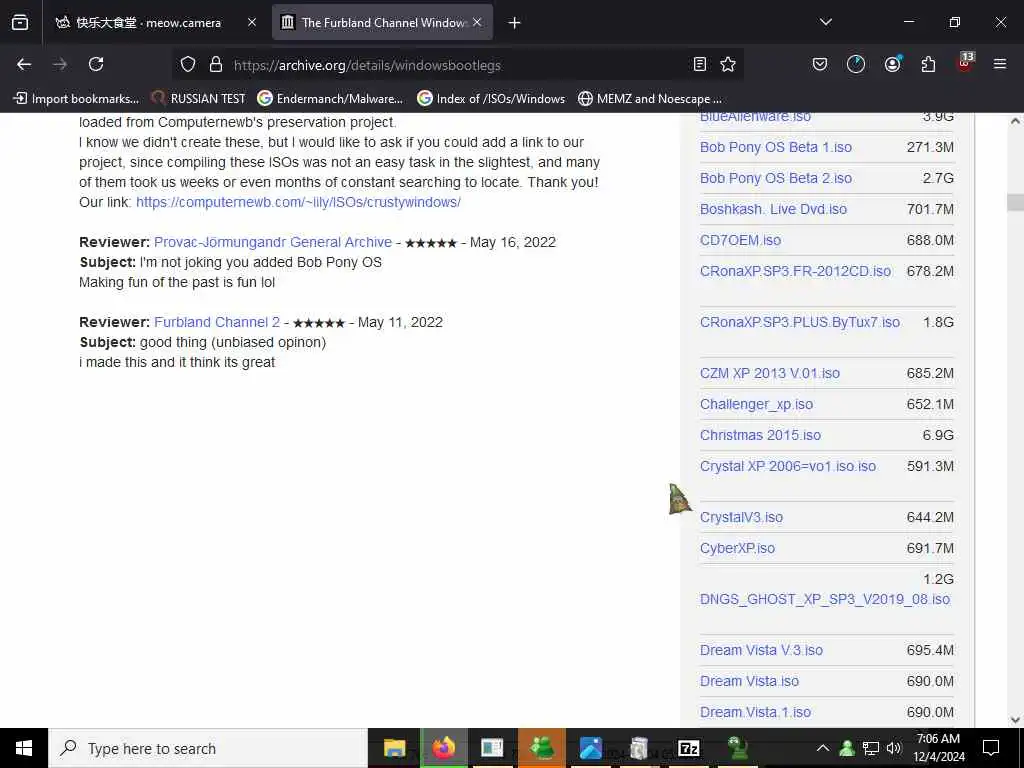1024x768 pixels.
Task: Click page scrollbar up arrow
Action: tap(1015, 121)
